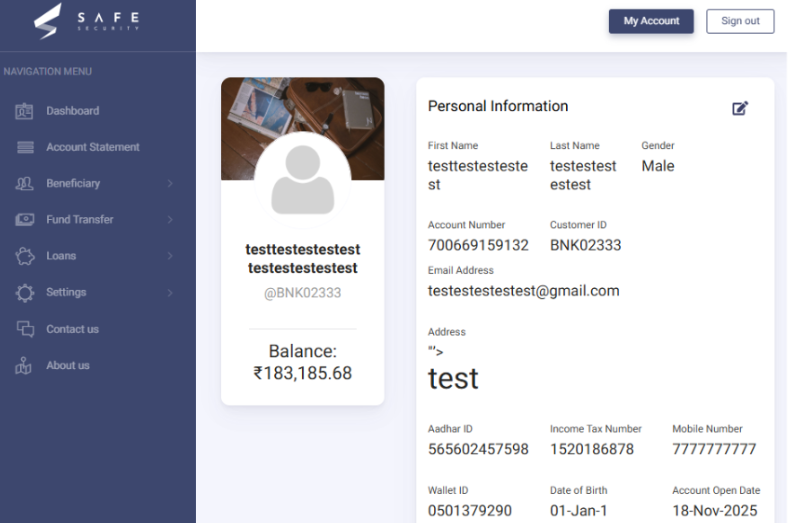Click email testestestestest@gmail.com
This screenshot has width=792, height=523.
click(x=523, y=291)
